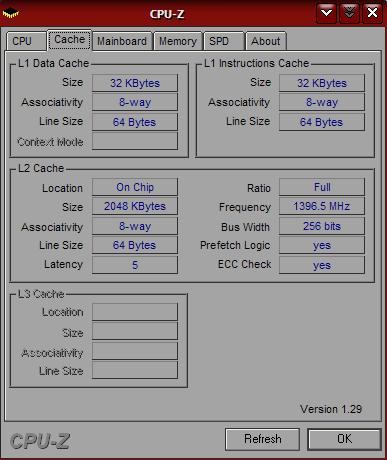
Task: Click the empty Context Mode field
Action: (135, 141)
